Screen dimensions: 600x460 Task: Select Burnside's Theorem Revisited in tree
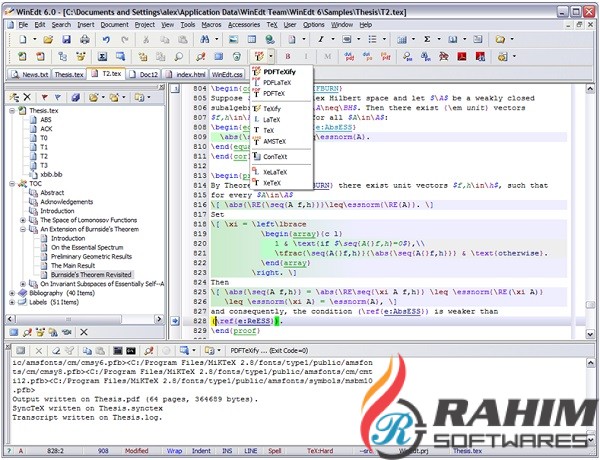pyautogui.click(x=91, y=275)
